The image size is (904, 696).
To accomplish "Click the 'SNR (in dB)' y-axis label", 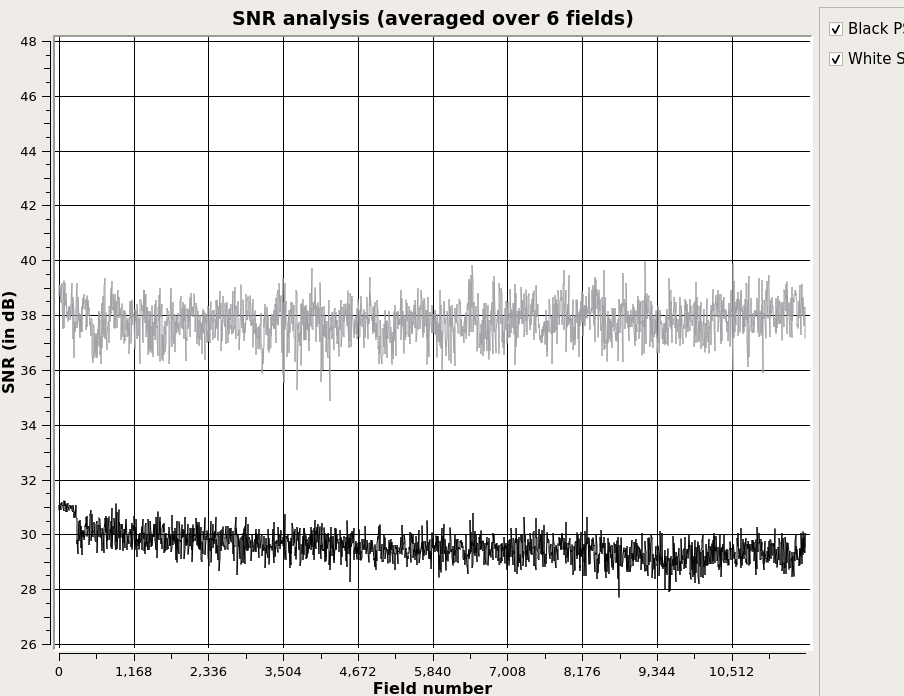I will (10, 341).
